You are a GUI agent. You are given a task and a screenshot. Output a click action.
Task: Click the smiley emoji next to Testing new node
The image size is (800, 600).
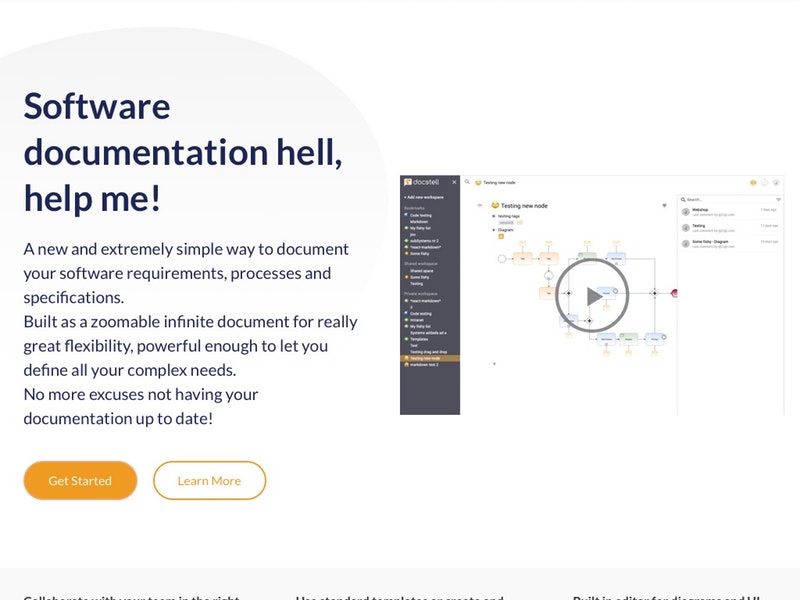pos(496,206)
